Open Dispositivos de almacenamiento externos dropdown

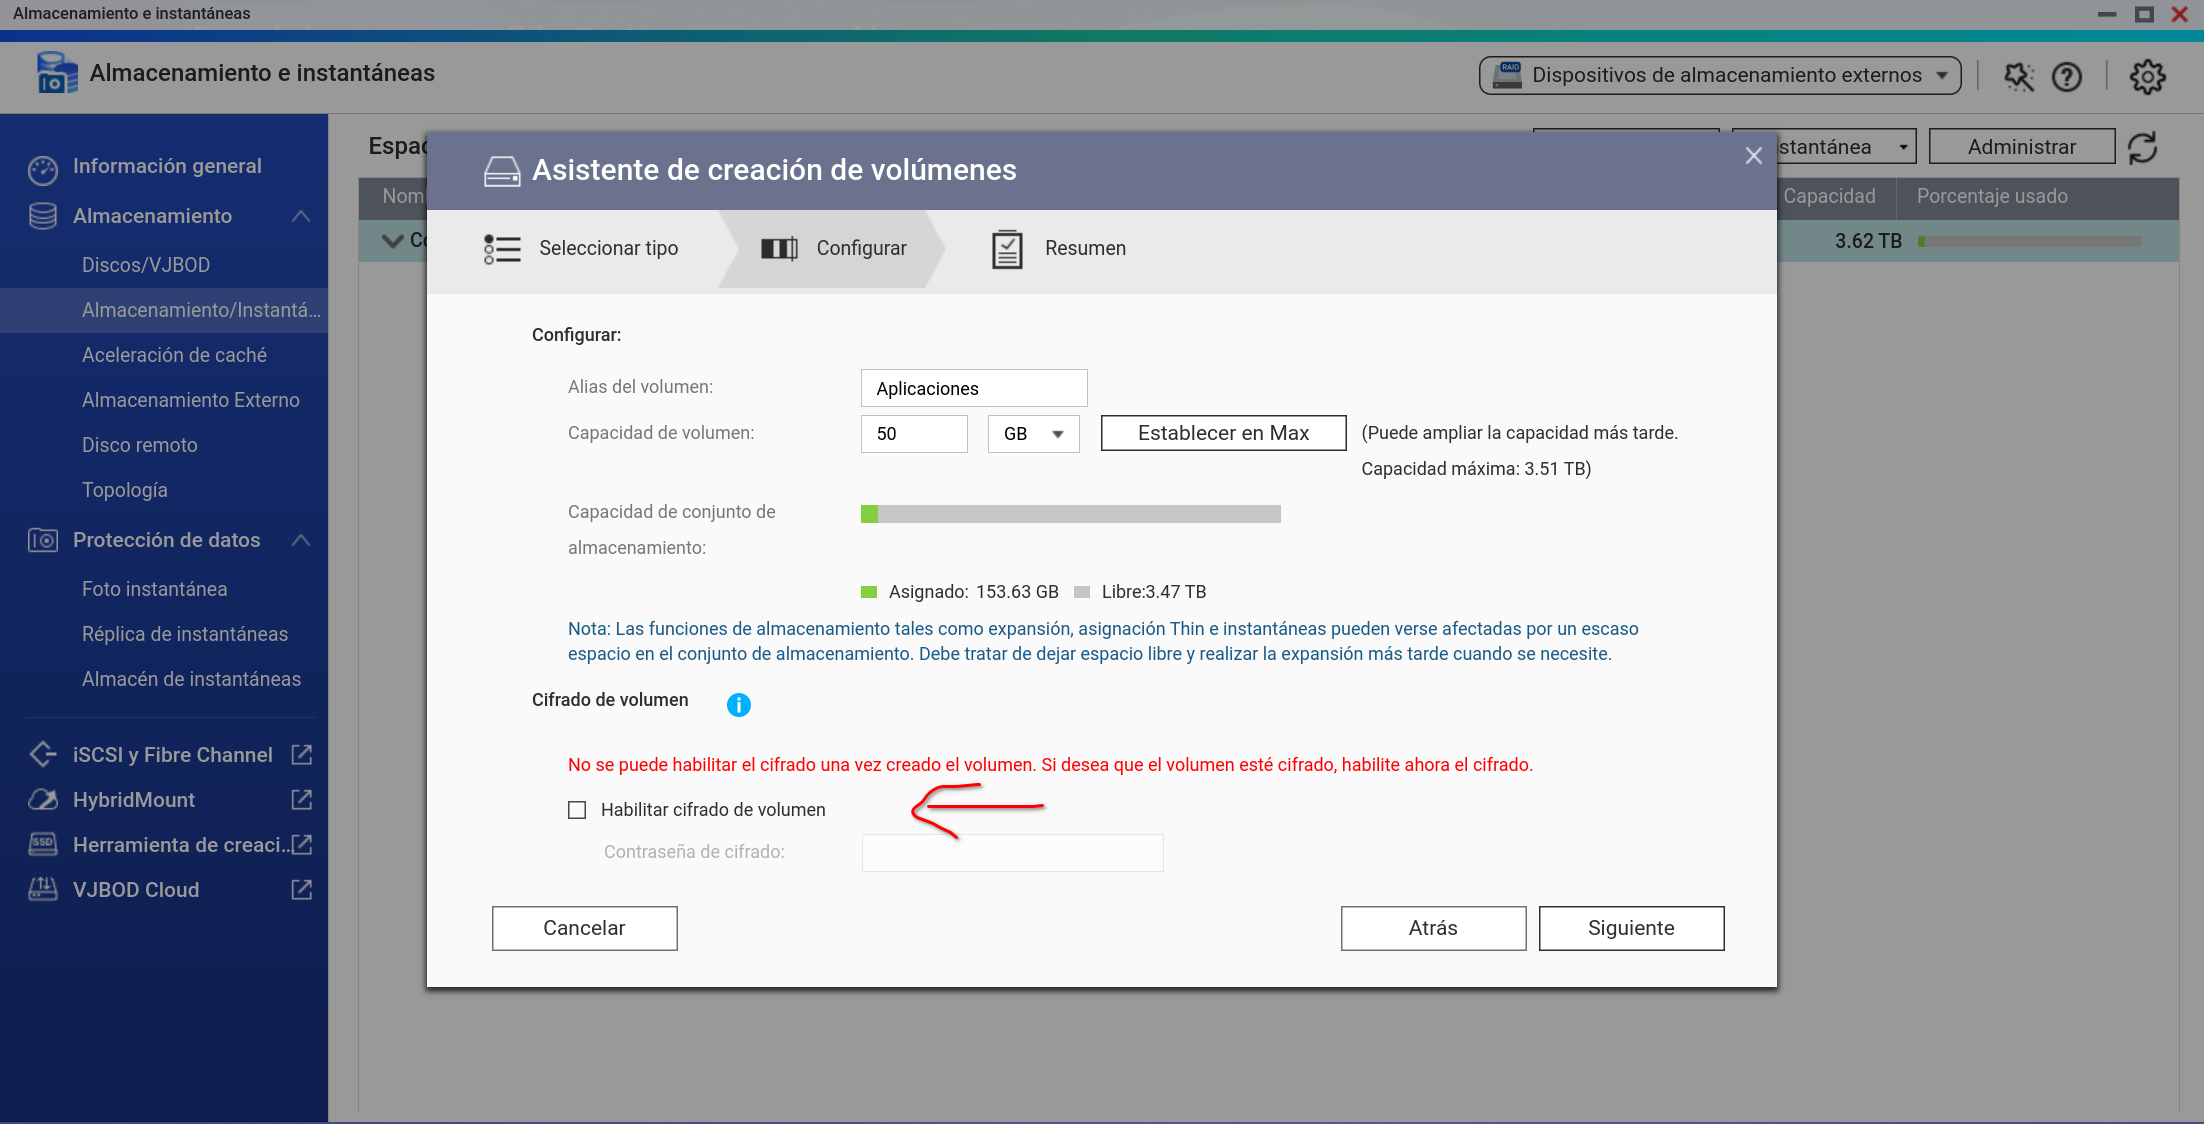pos(1719,76)
